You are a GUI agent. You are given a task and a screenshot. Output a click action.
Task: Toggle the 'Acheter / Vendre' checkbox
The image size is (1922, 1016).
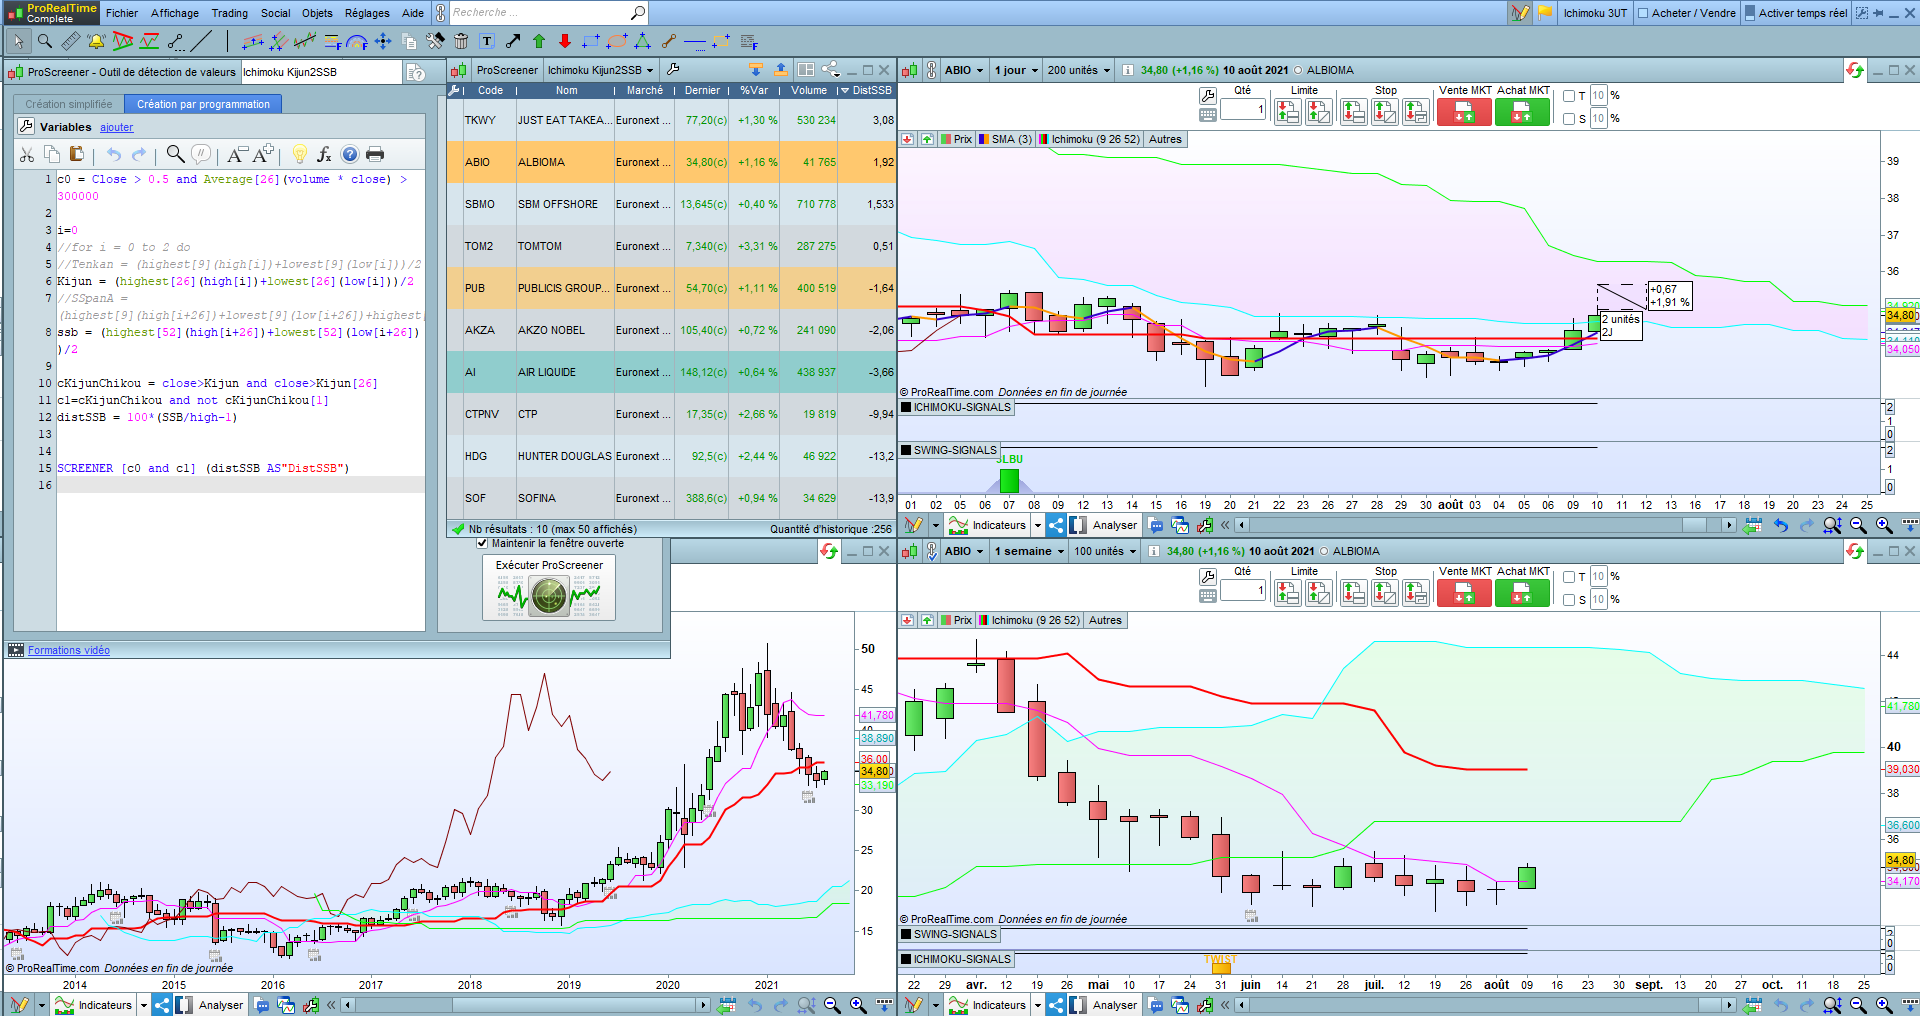[1643, 13]
